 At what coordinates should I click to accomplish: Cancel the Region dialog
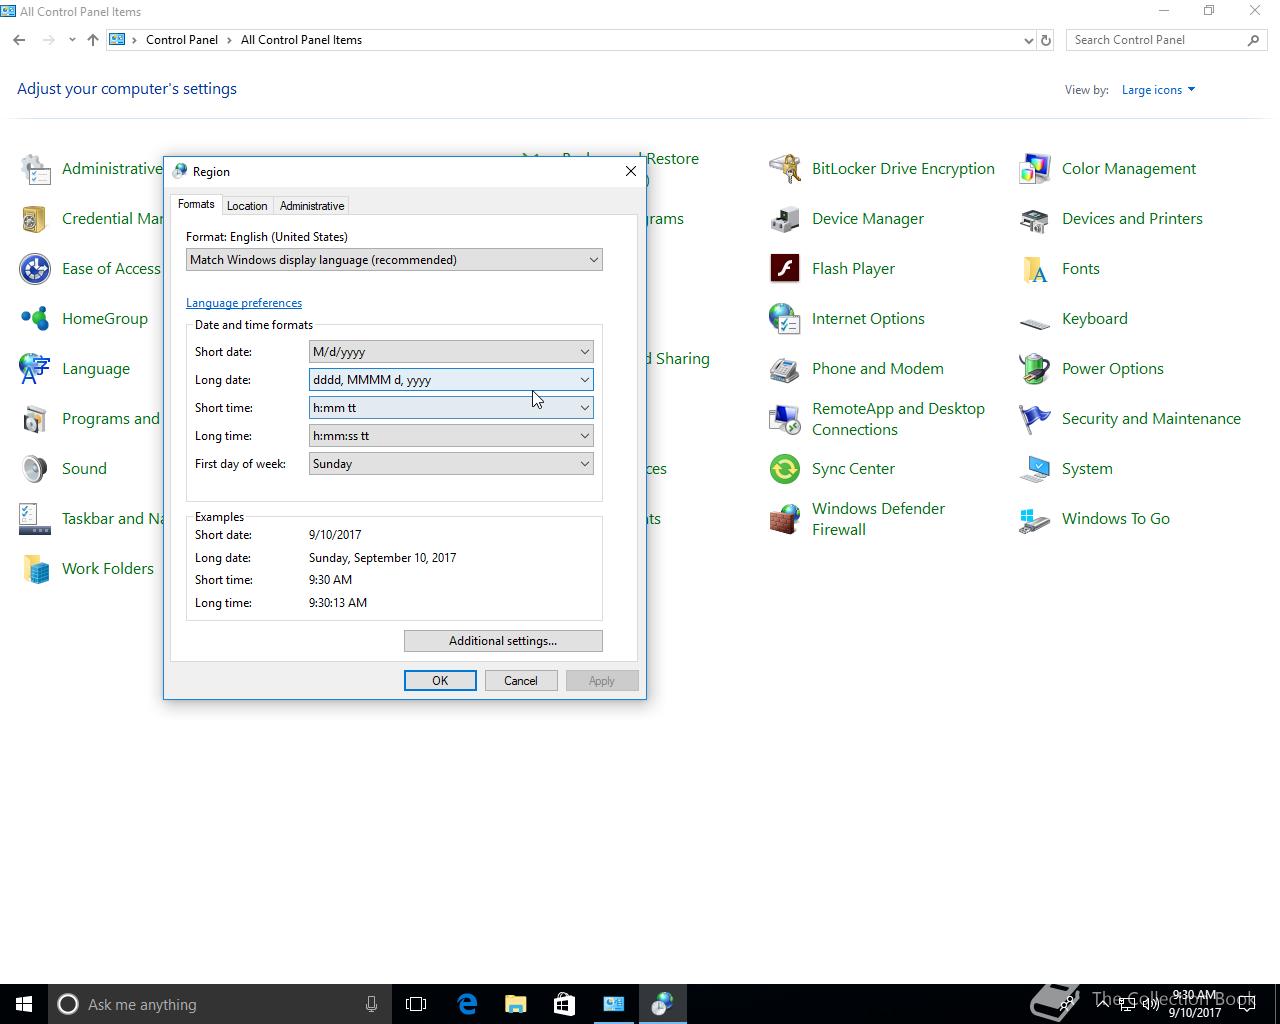click(x=521, y=681)
